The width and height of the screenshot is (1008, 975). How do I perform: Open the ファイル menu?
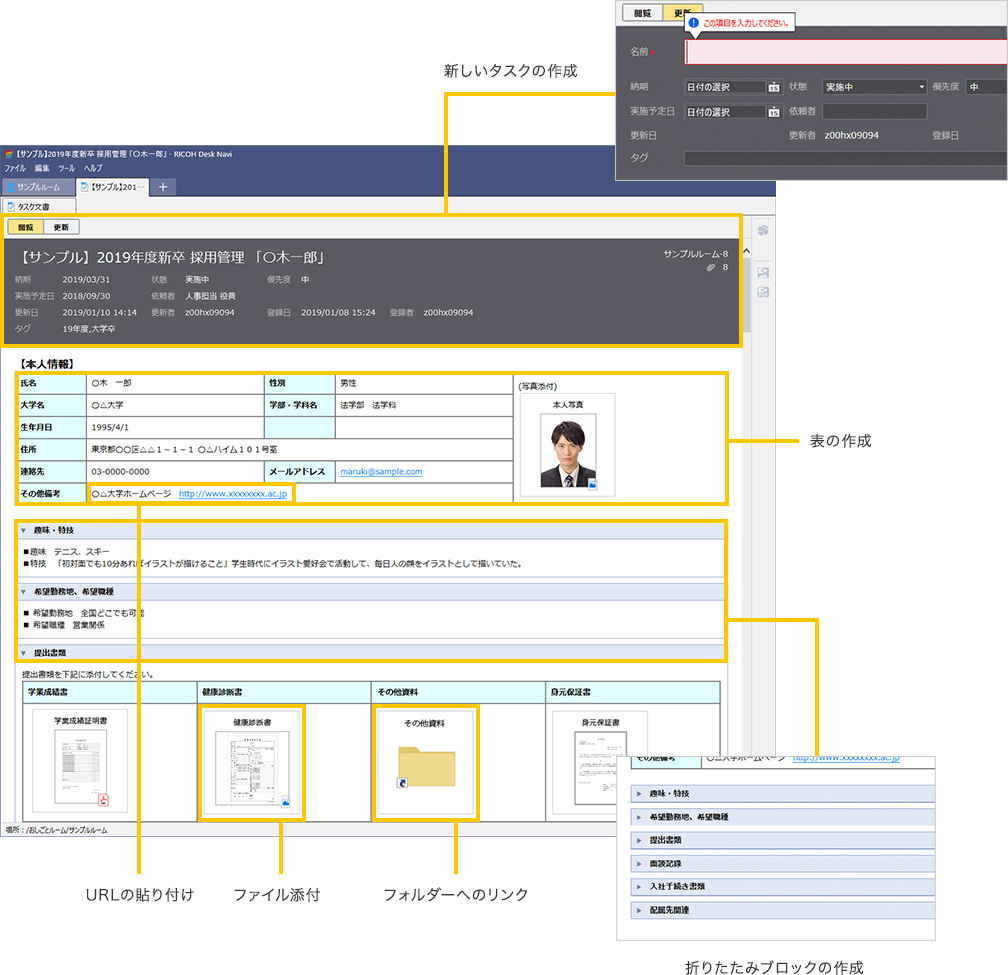tap(15, 169)
